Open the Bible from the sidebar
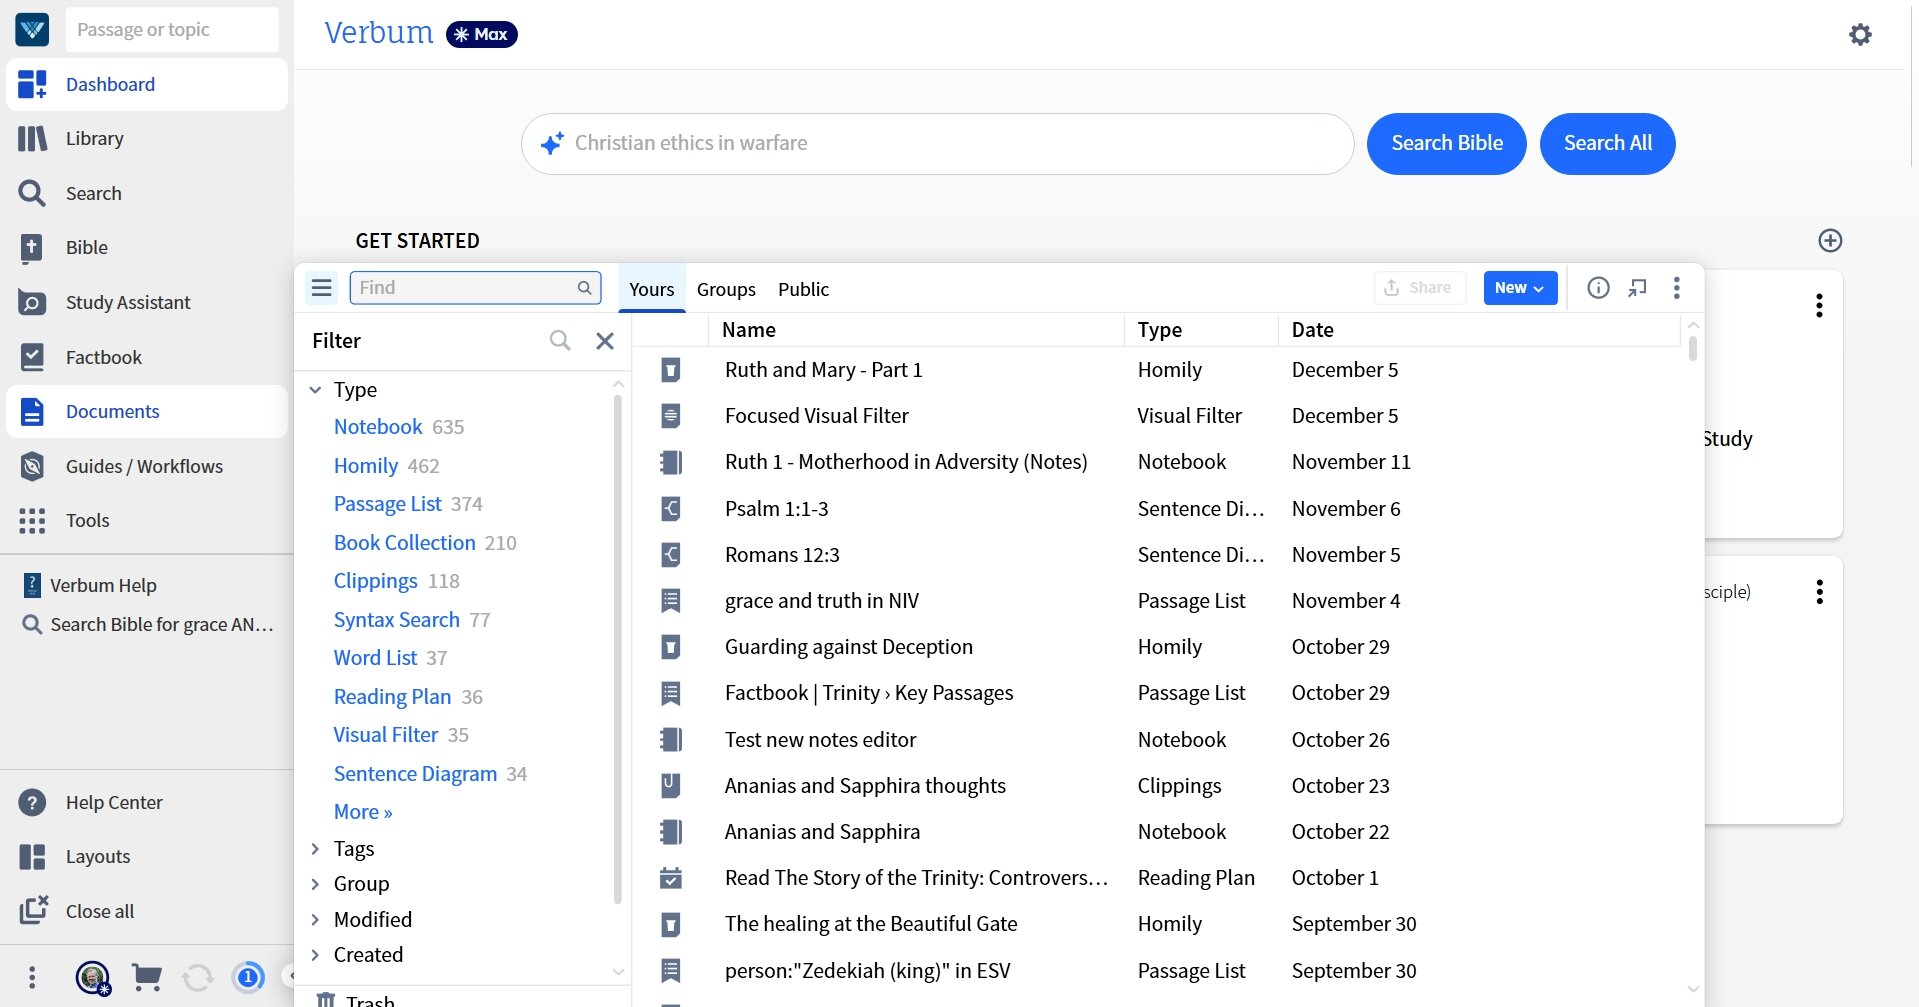 coord(147,247)
